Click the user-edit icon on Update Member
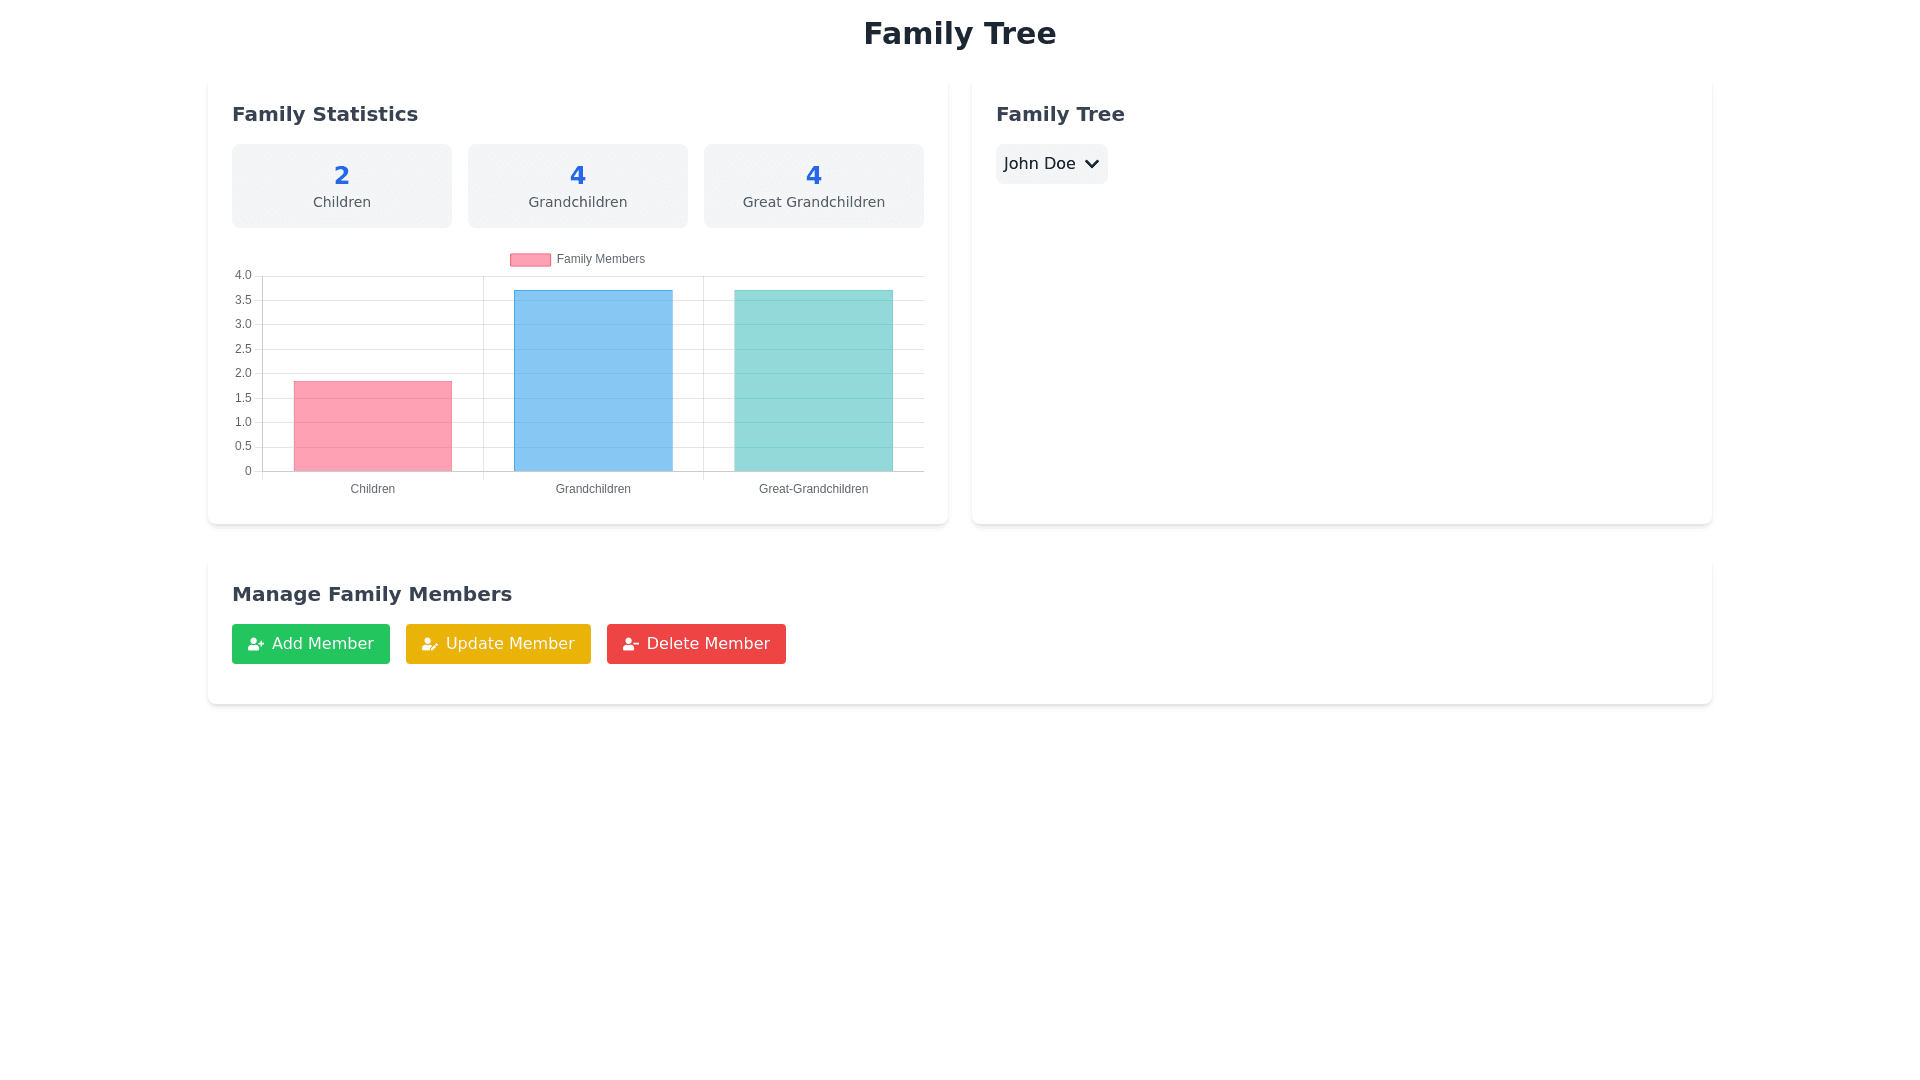Viewport: 1920px width, 1080px height. tap(430, 645)
